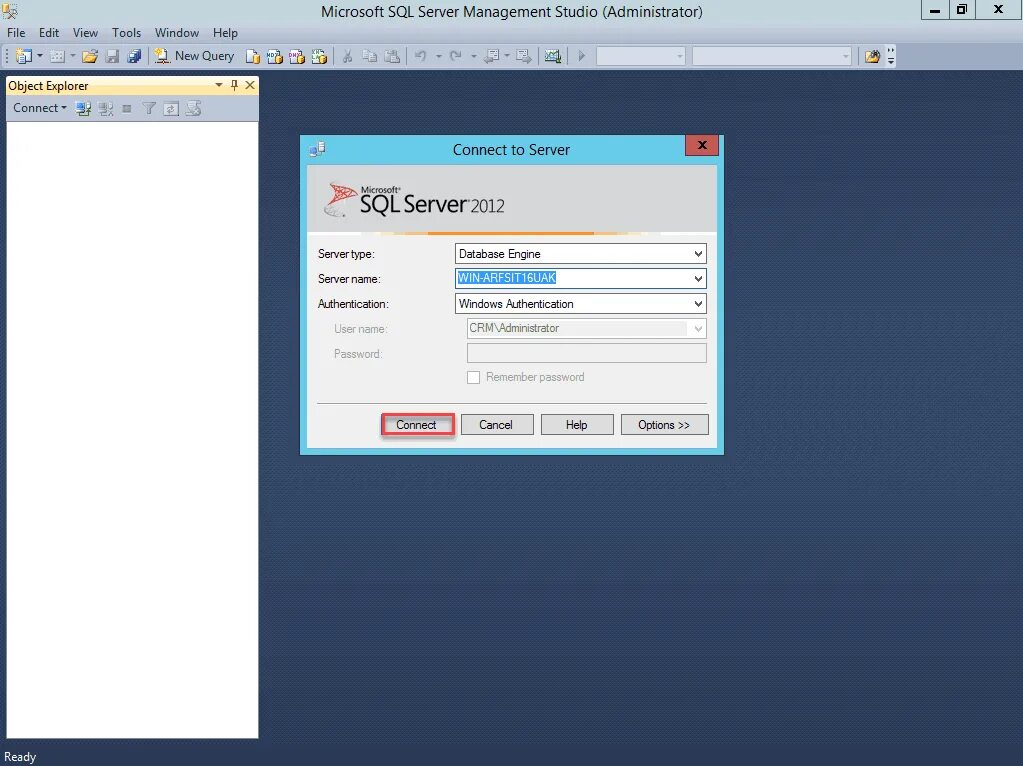Viewport: 1023px width, 766px height.
Task: Click the New Query toolbar button
Action: (x=194, y=56)
